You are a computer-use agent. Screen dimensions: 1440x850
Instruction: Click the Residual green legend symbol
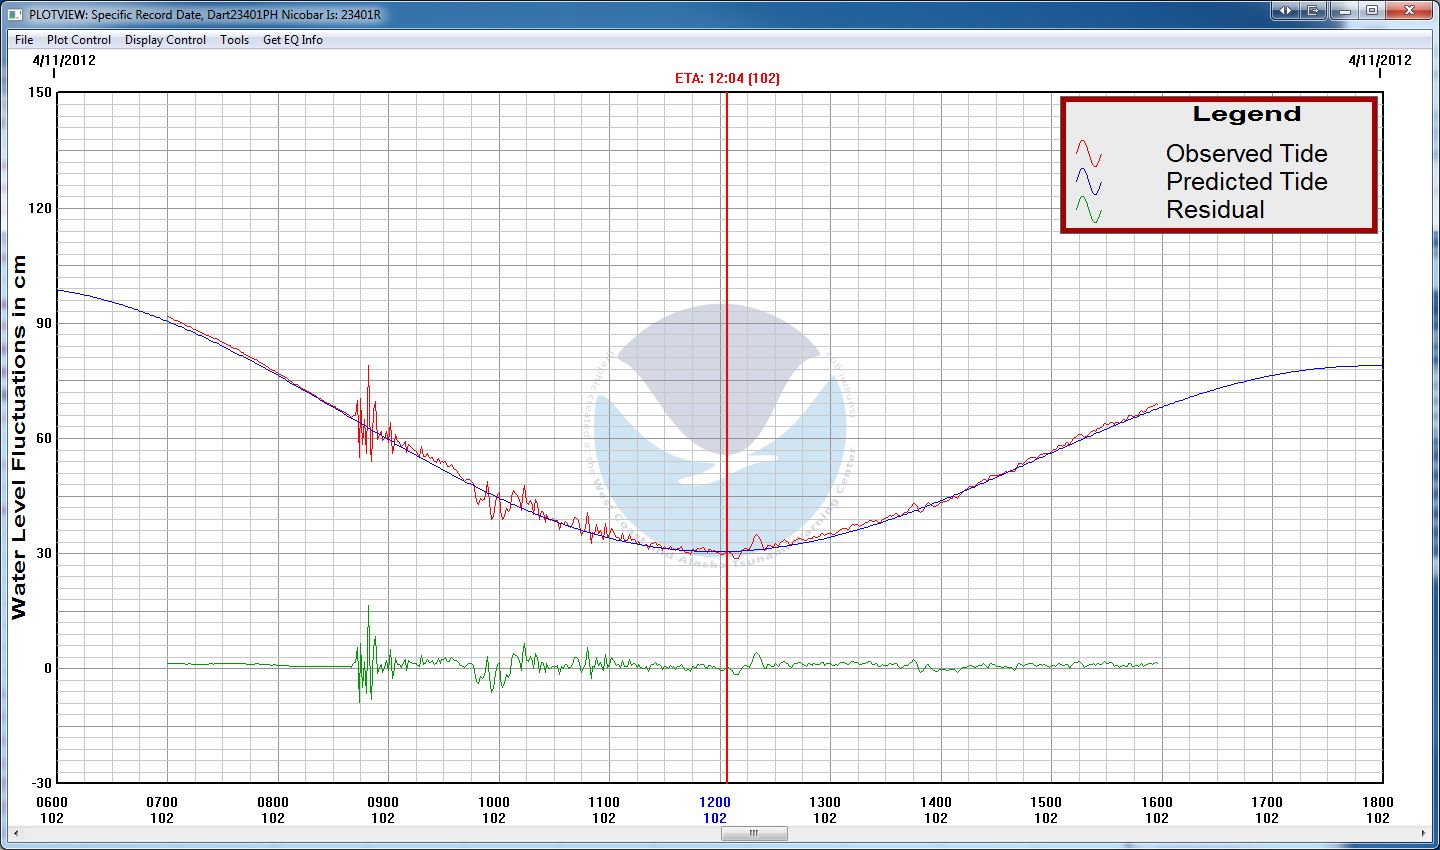click(1088, 210)
